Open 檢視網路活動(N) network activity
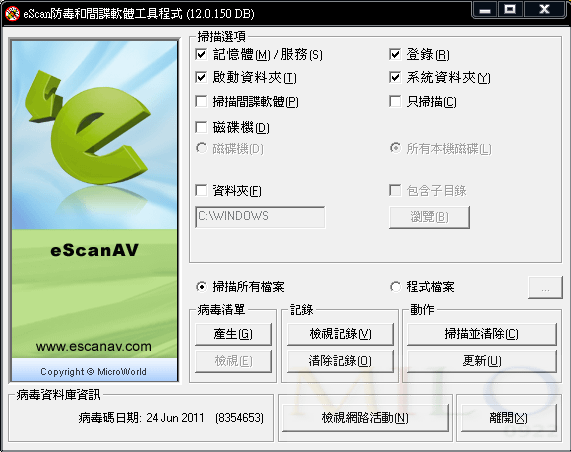The height and width of the screenshot is (452, 571). pos(365,418)
